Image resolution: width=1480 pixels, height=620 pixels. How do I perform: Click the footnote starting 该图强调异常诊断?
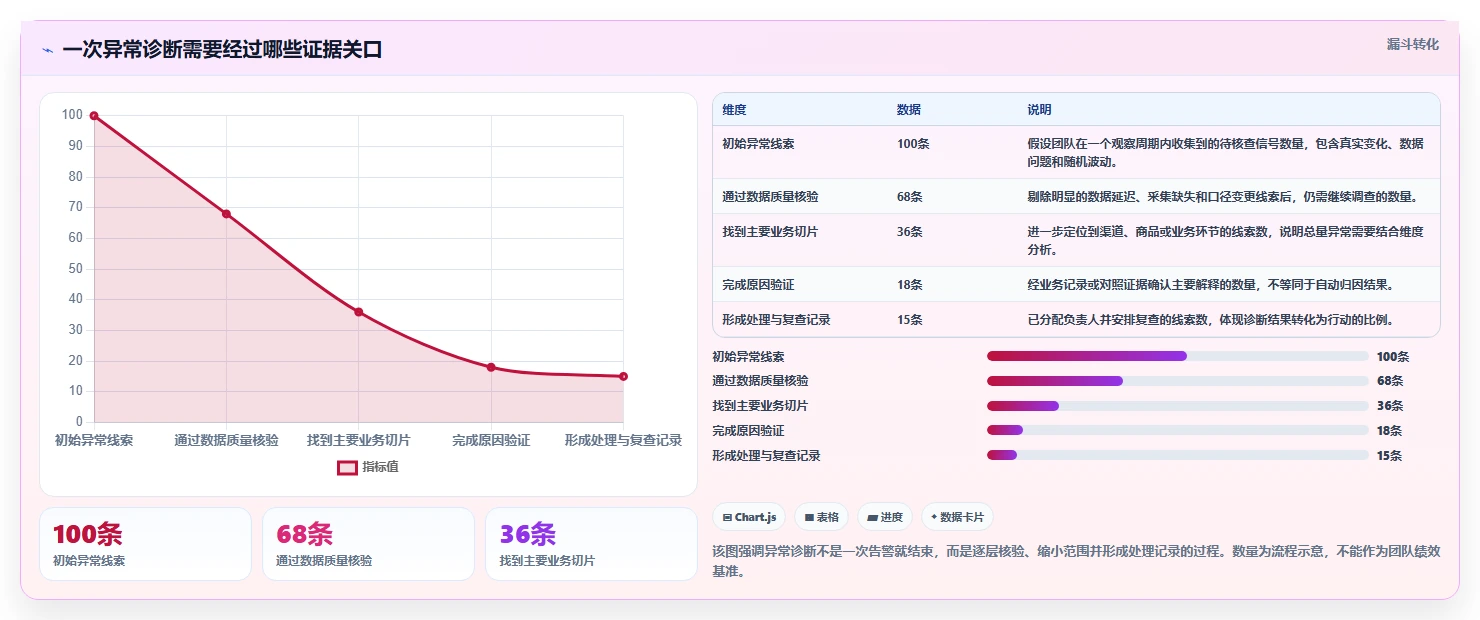point(1076,562)
